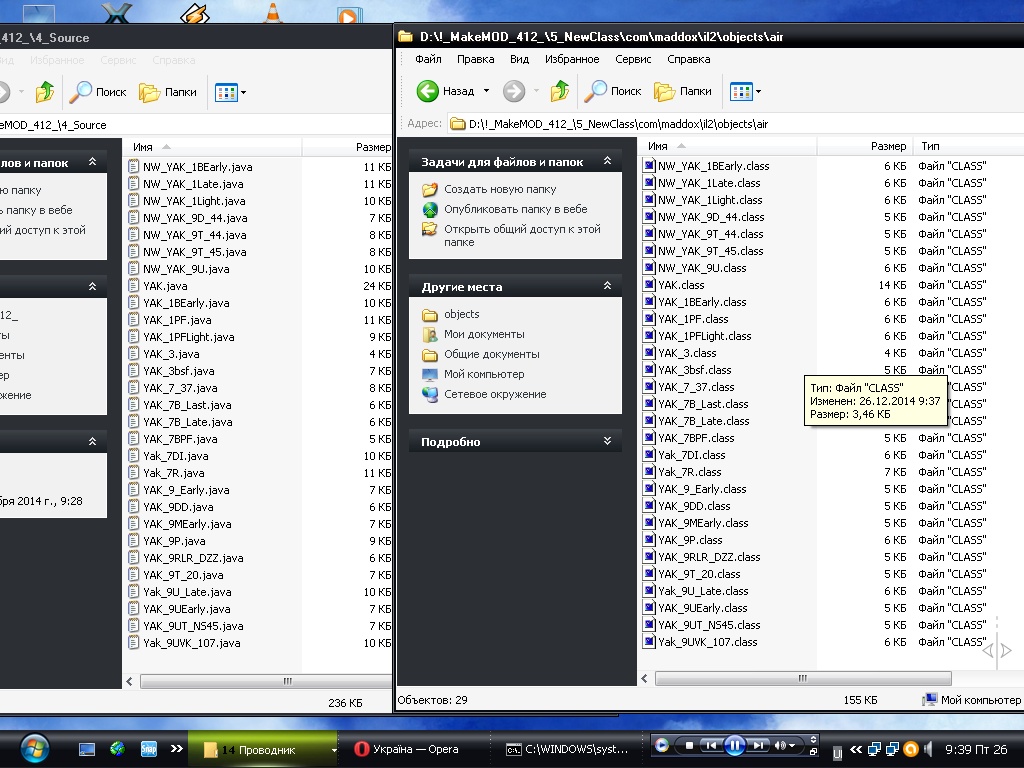Select YAK_7_37.java file icon
The width and height of the screenshot is (1024, 768).
click(134, 388)
